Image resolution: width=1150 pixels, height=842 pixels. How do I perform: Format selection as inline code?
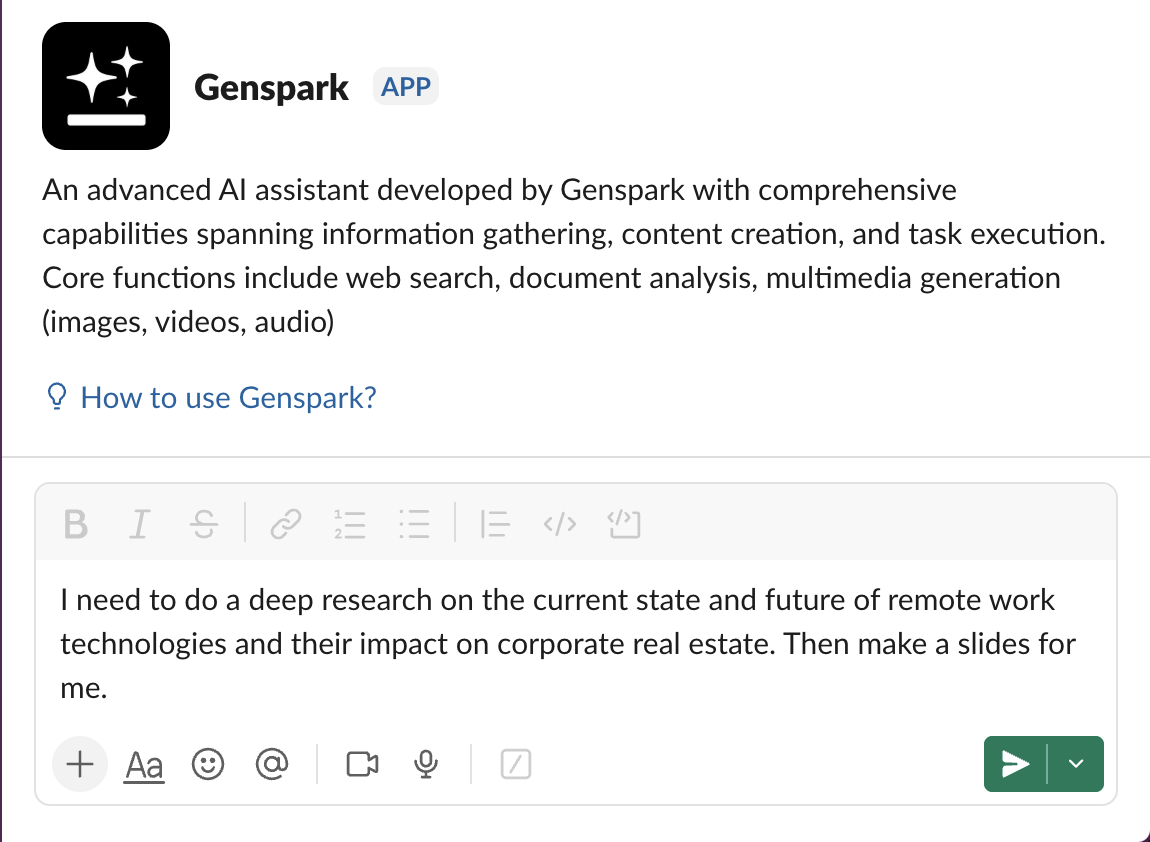(560, 524)
